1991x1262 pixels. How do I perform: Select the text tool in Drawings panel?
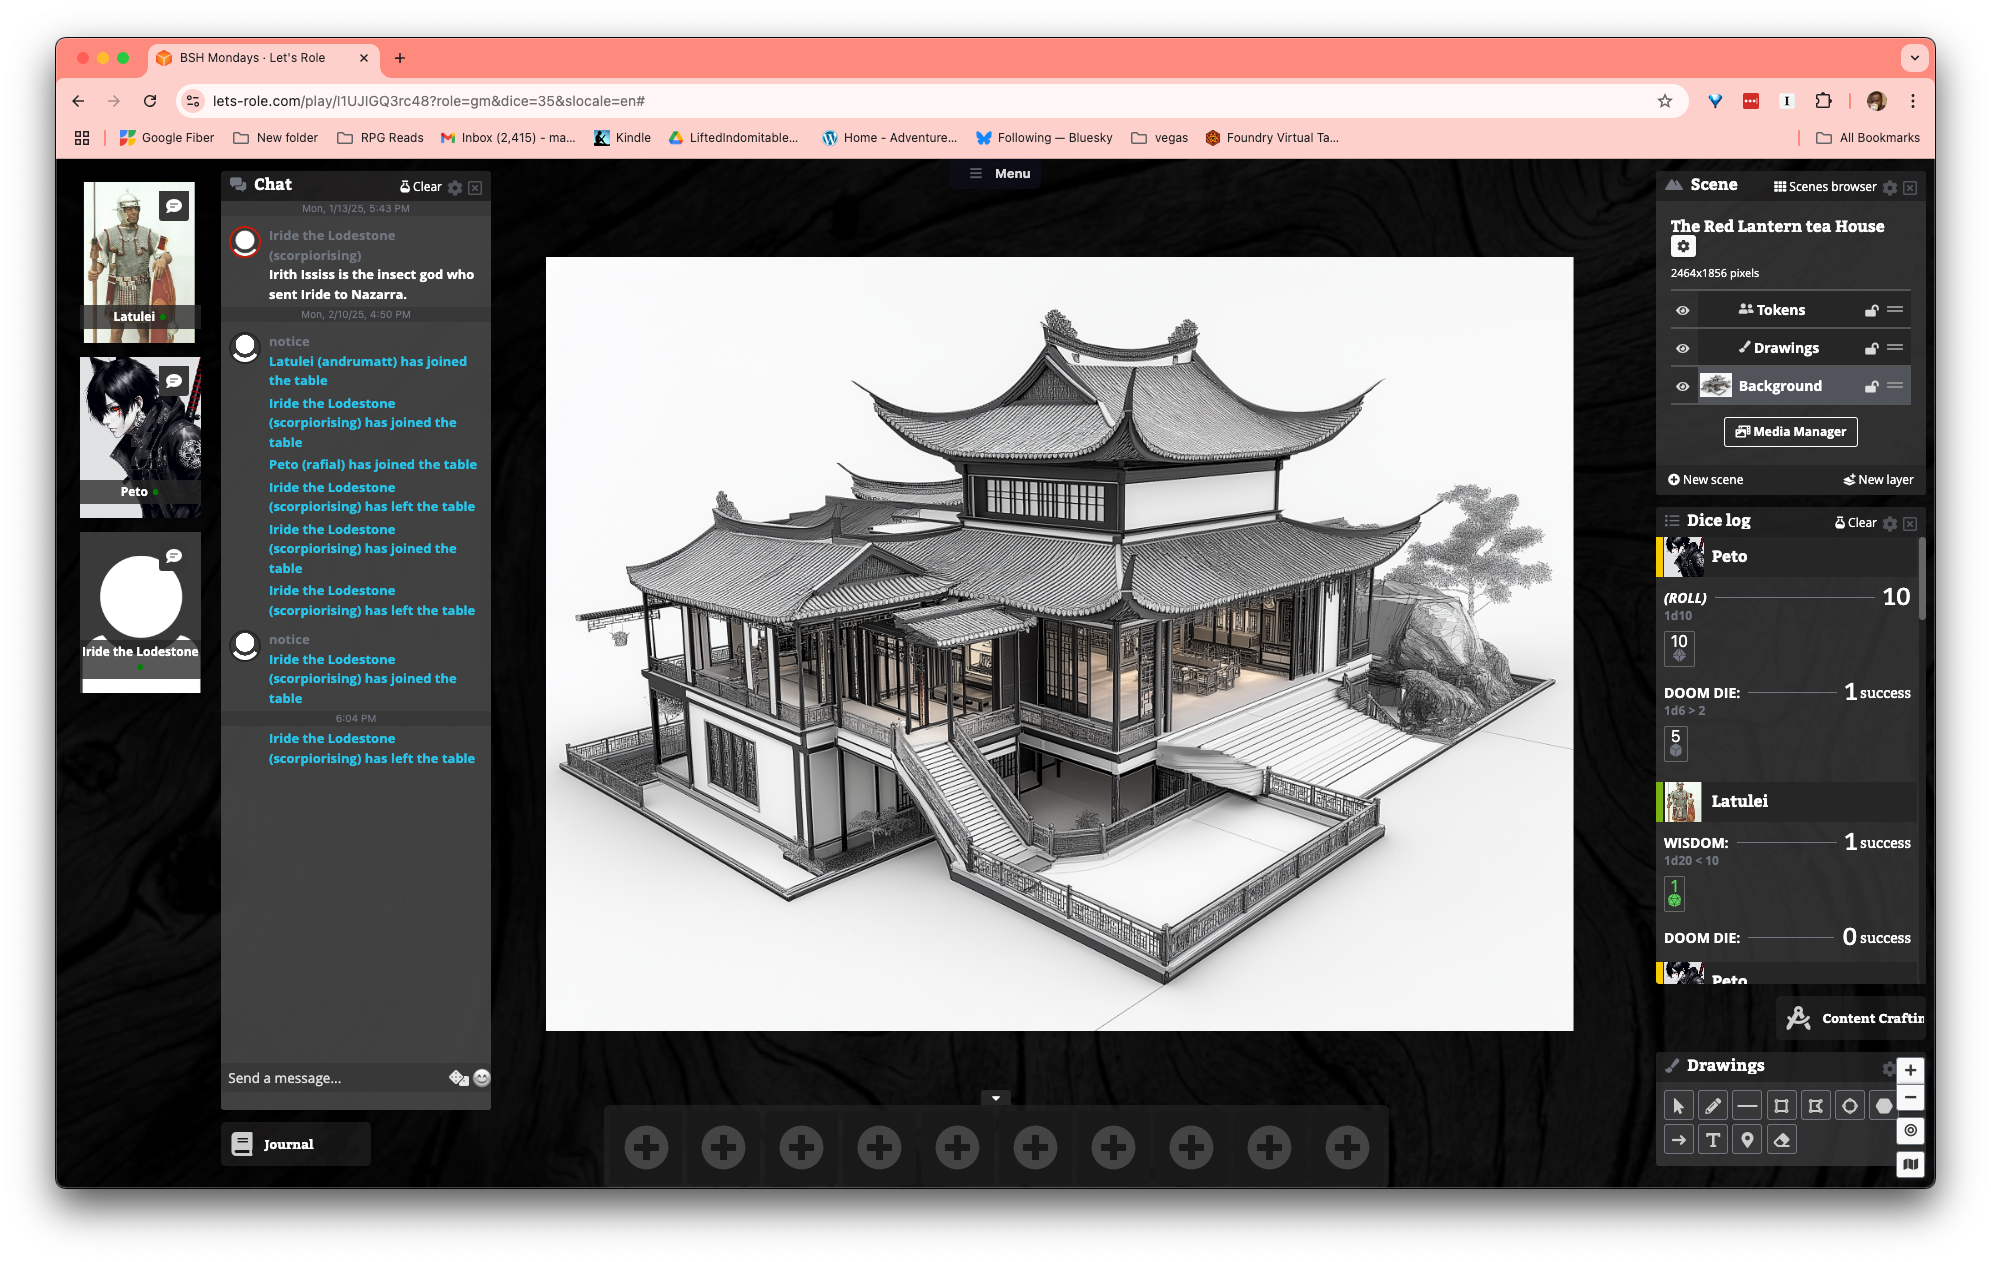tap(1713, 1140)
